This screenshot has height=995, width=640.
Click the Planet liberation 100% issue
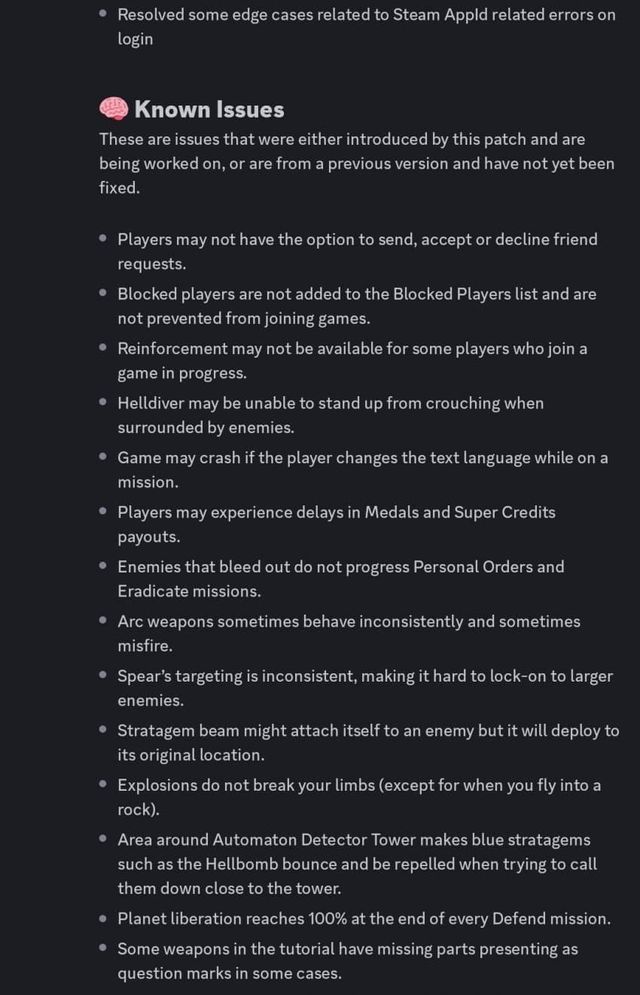pos(364,918)
